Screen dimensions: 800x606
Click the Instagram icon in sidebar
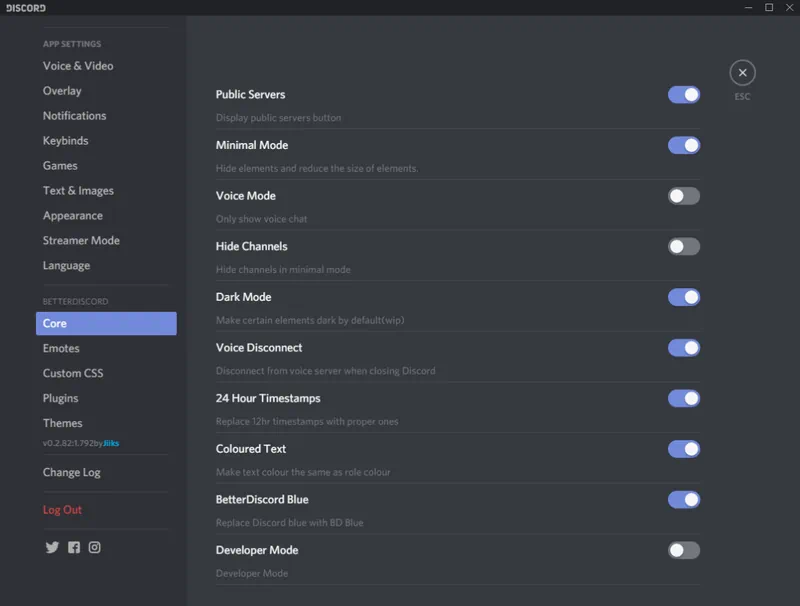[95, 548]
